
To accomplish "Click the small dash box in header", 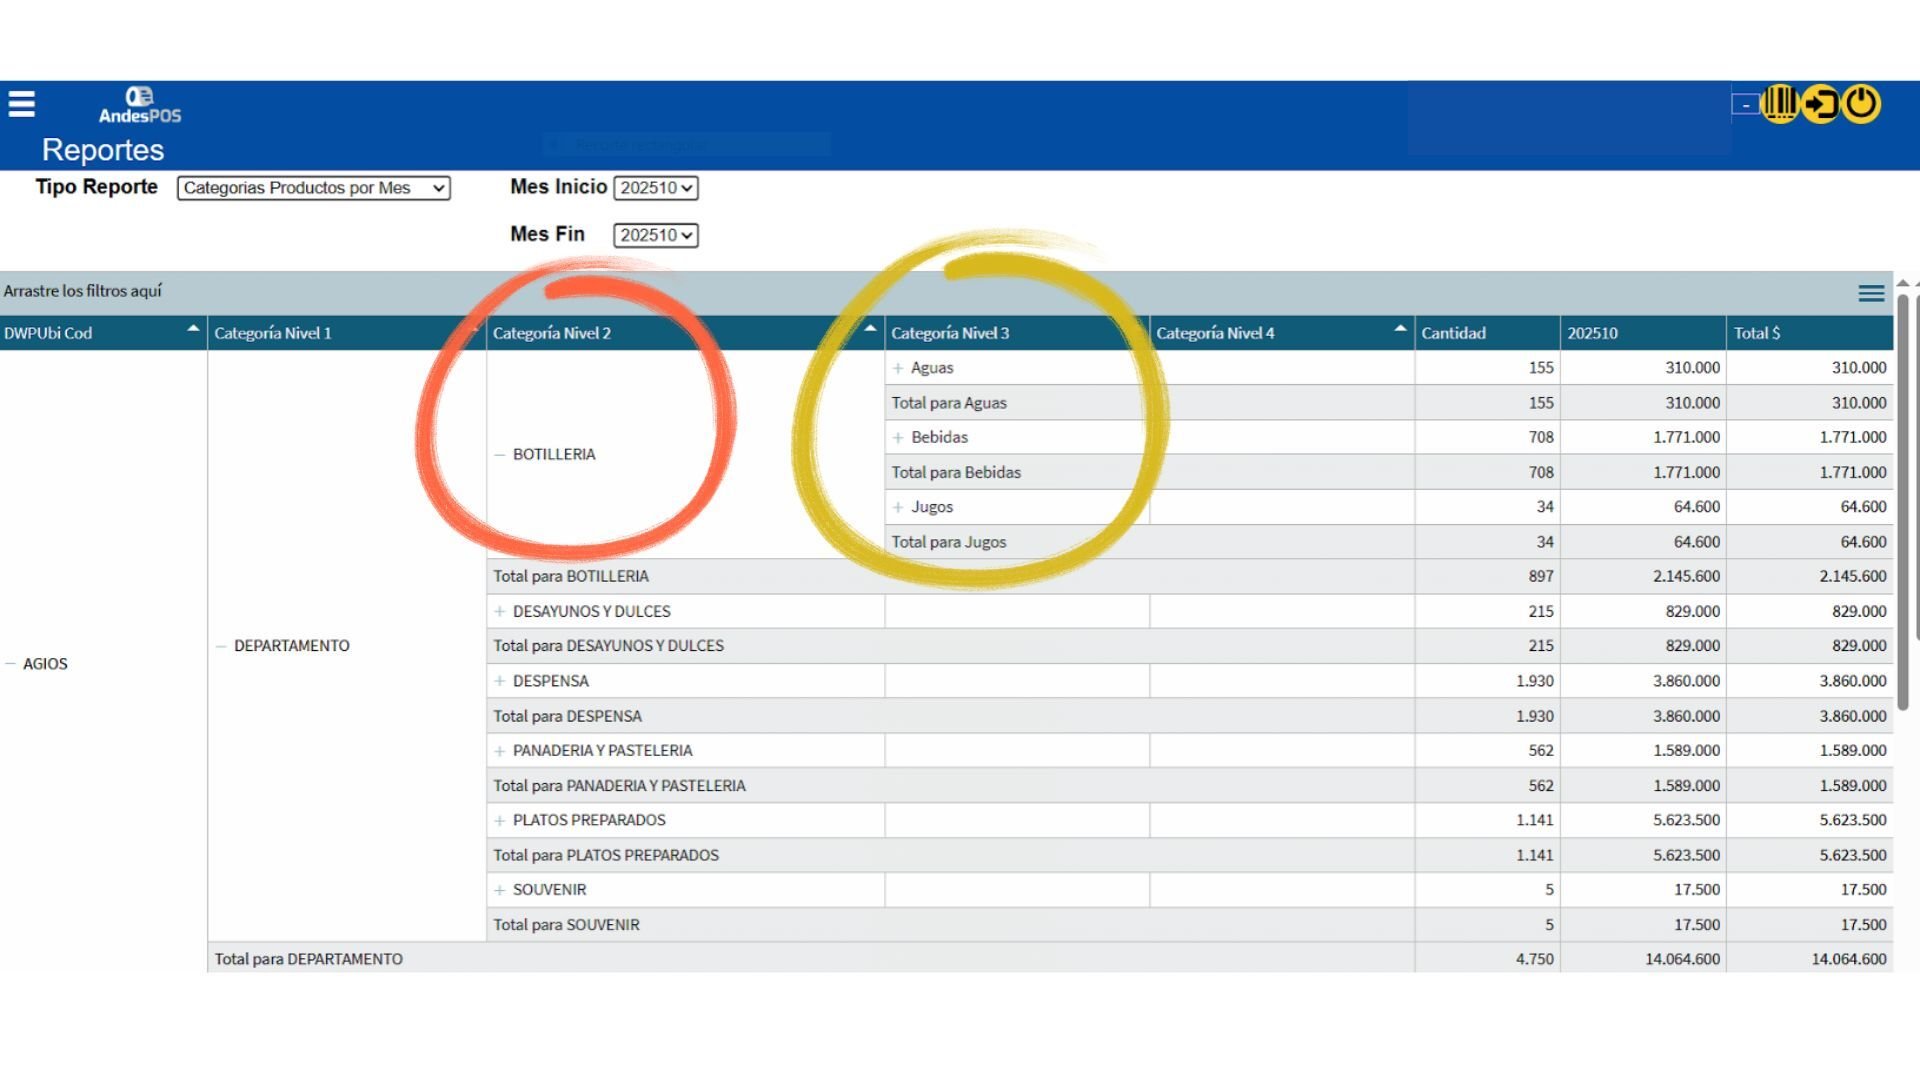I will [x=1746, y=105].
